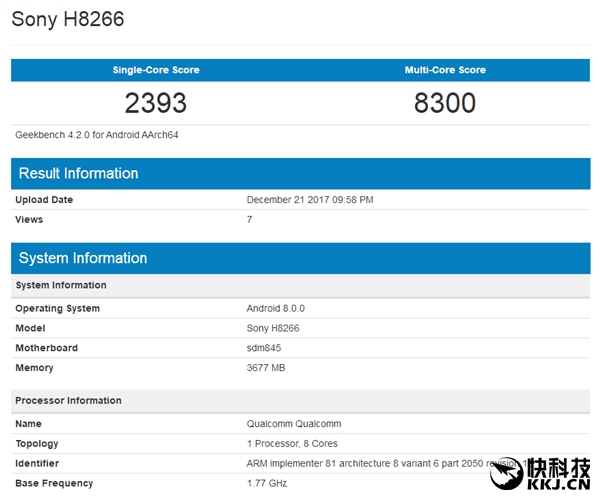Viewport: 600px width, 500px height.
Task: Select the Android 8.0.0 value
Action: [x=276, y=308]
